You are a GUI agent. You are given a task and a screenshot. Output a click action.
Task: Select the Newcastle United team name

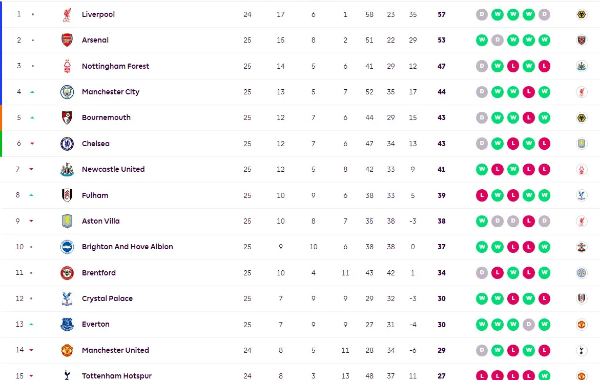[x=113, y=170]
